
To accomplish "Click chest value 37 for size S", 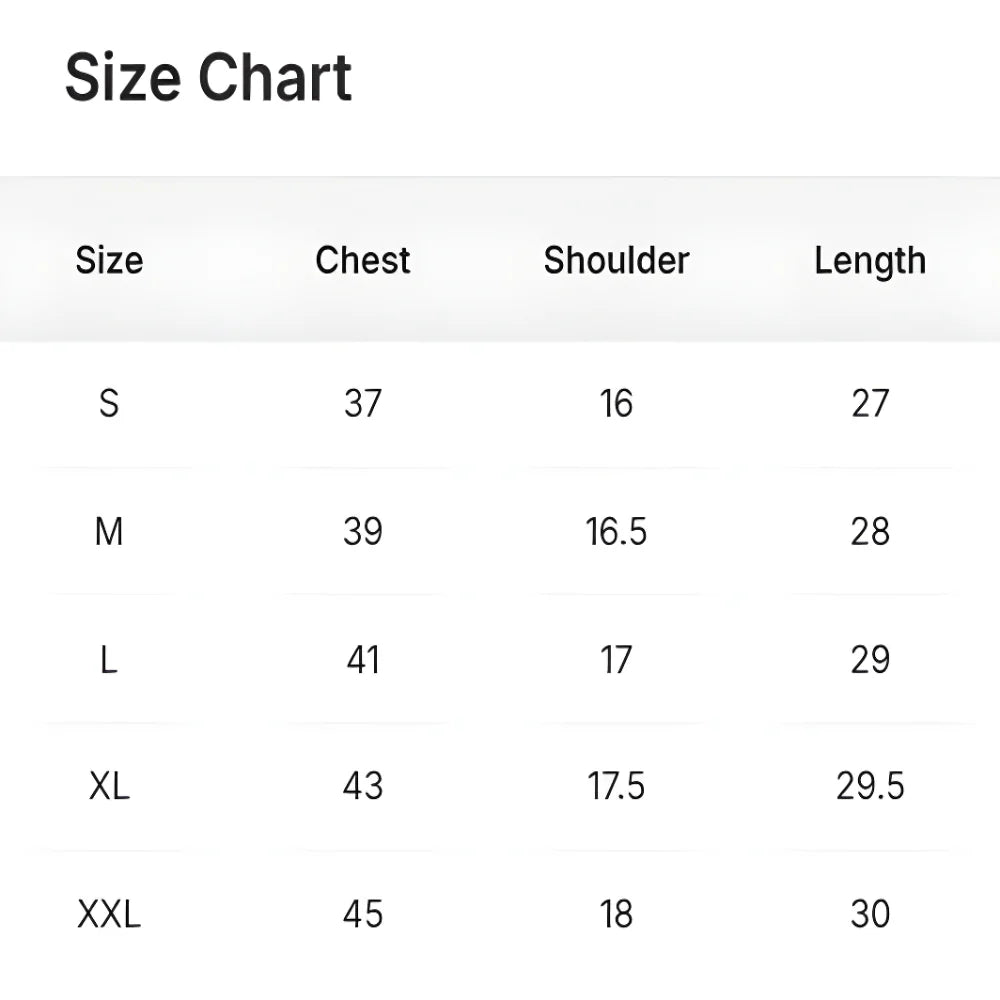I will coord(363,404).
